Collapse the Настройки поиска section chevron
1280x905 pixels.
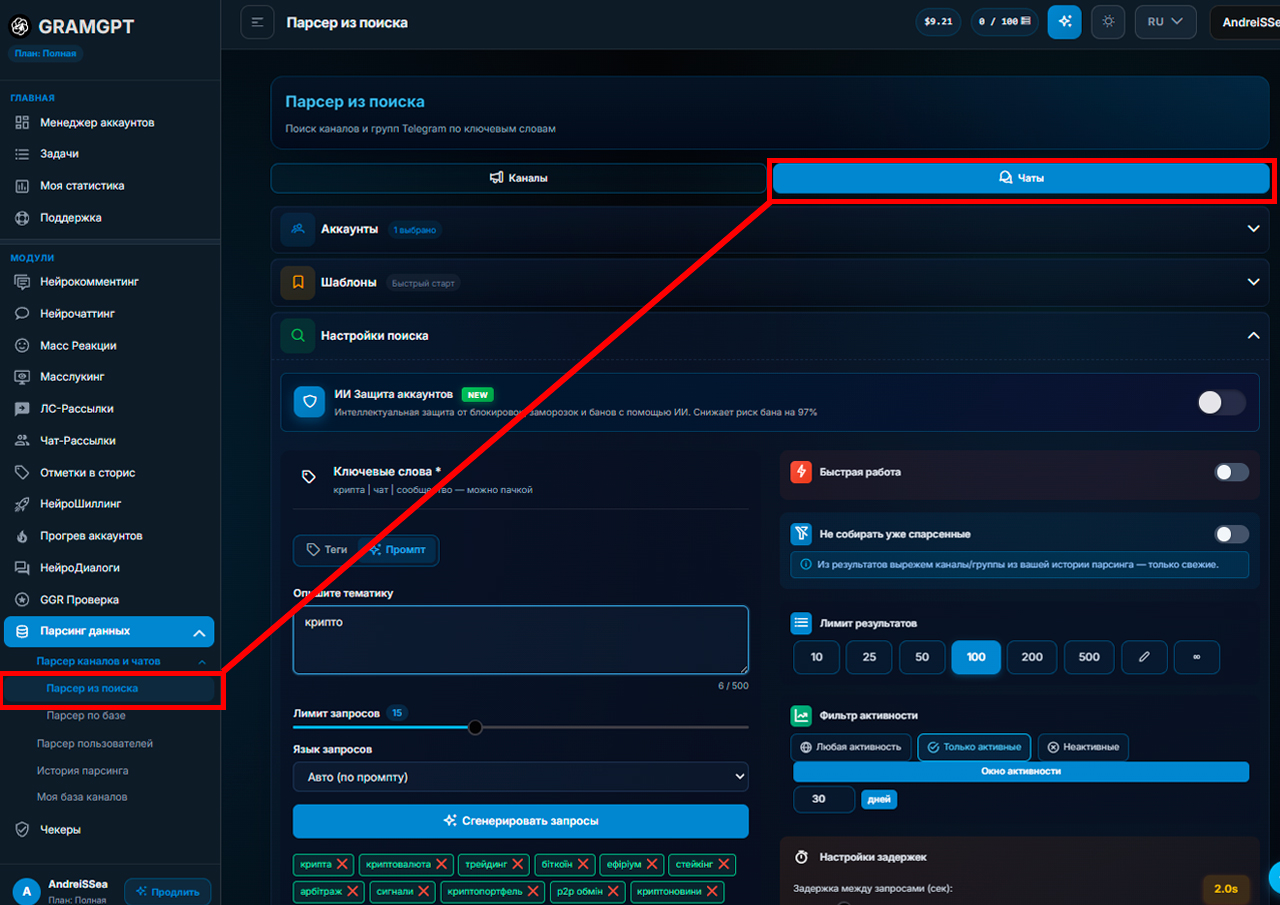[1254, 336]
